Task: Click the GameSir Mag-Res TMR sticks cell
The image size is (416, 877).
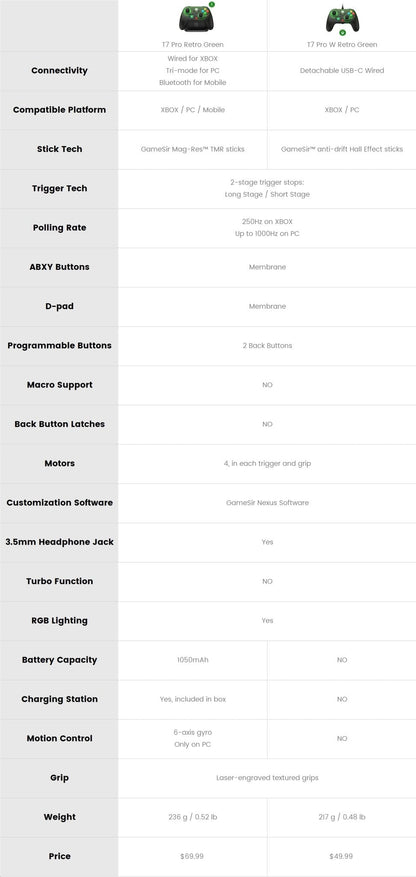Action: click(192, 149)
